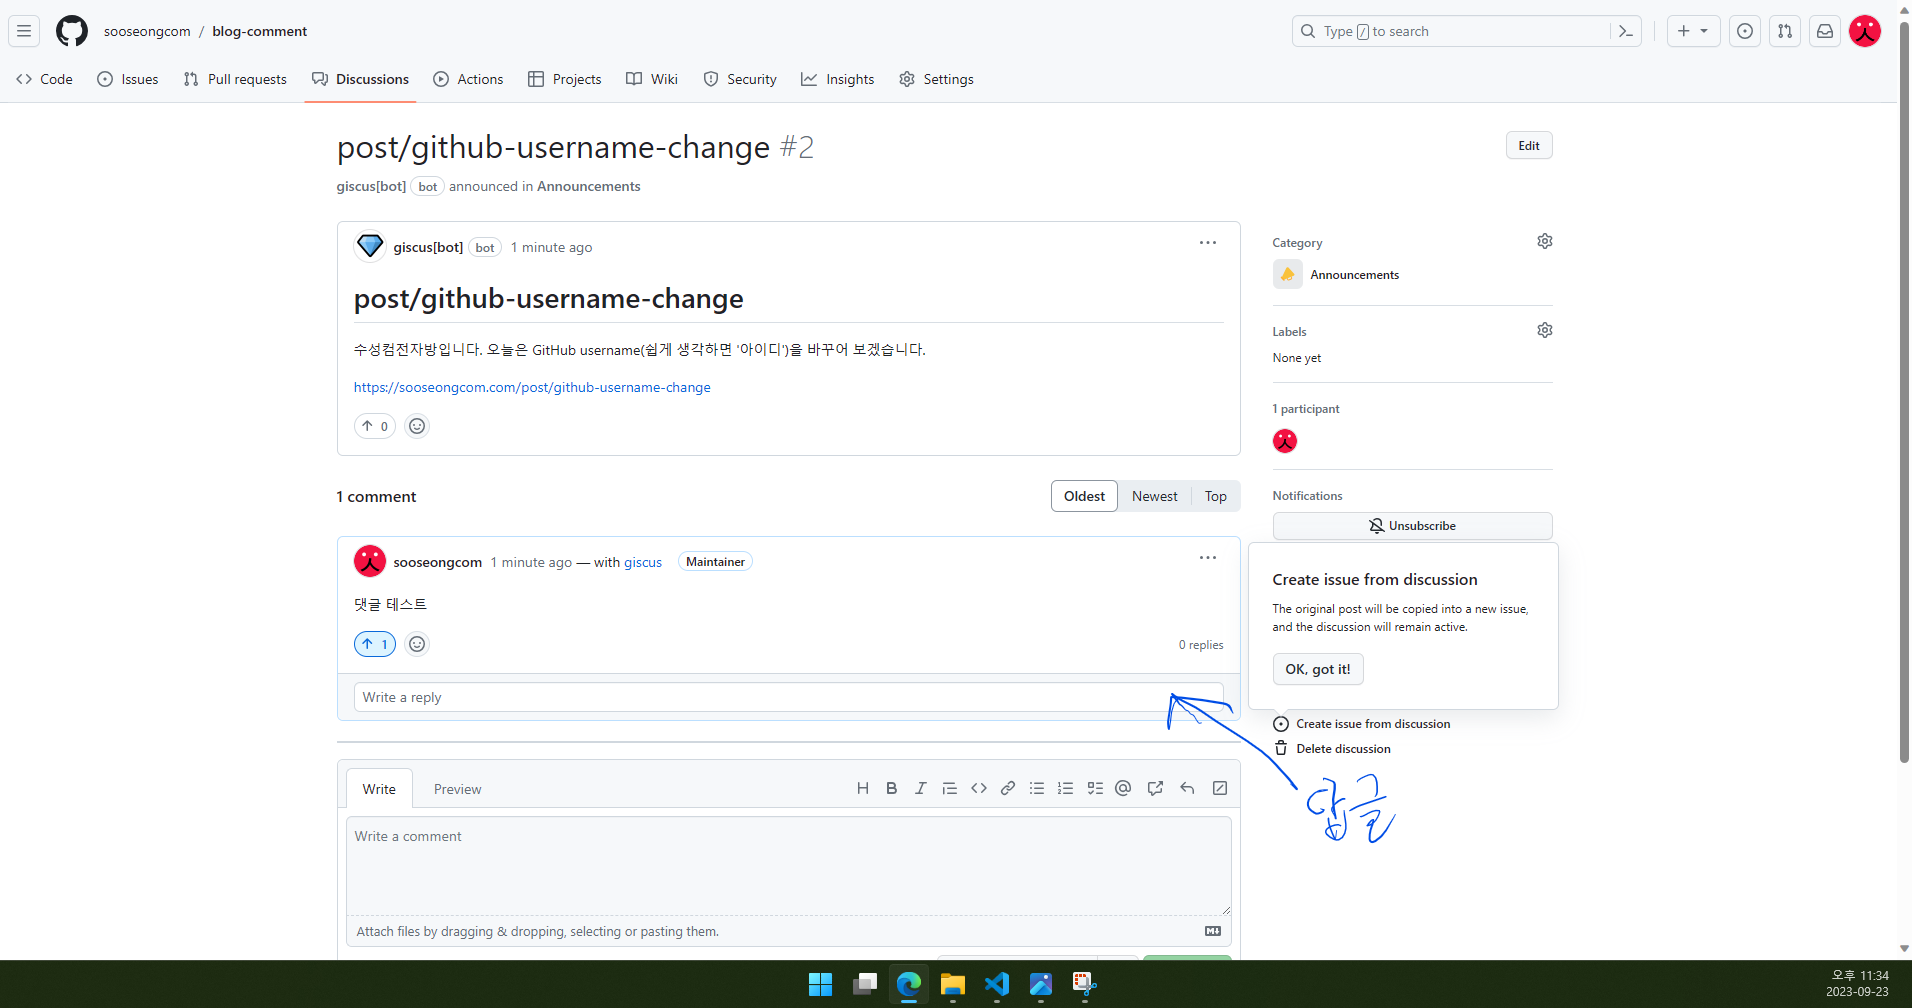The width and height of the screenshot is (1912, 1008).
Task: Toggle slash commands icon in editor
Action: (1220, 788)
